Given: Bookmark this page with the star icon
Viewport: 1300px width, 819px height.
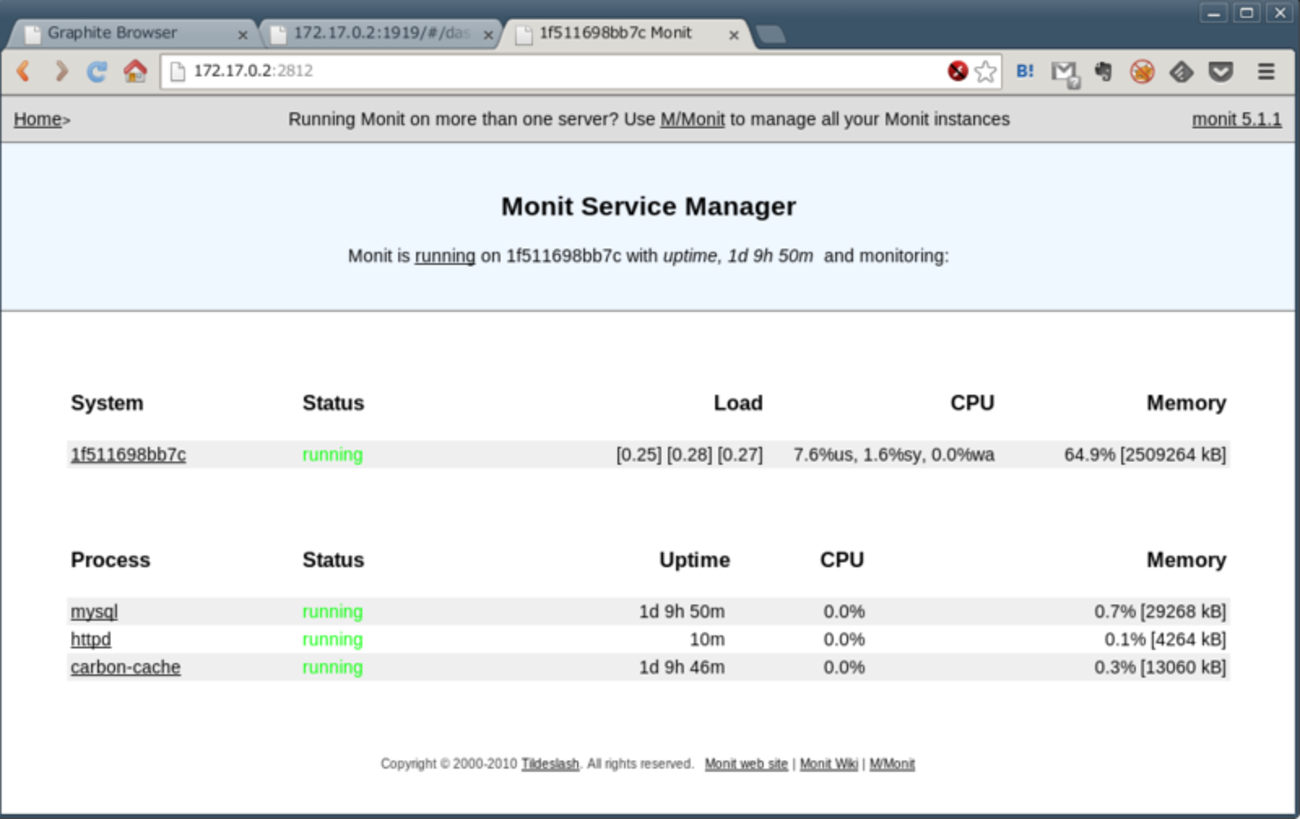Looking at the screenshot, I should coord(985,71).
